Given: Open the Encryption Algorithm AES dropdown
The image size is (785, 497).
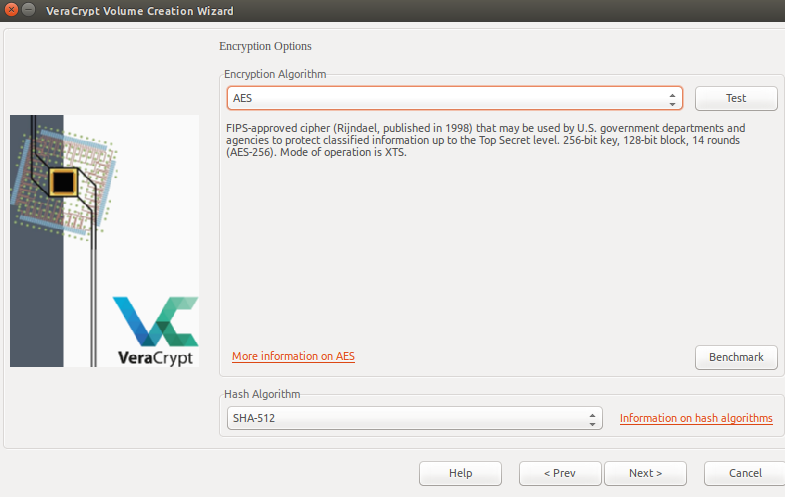Looking at the screenshot, I should (x=455, y=98).
